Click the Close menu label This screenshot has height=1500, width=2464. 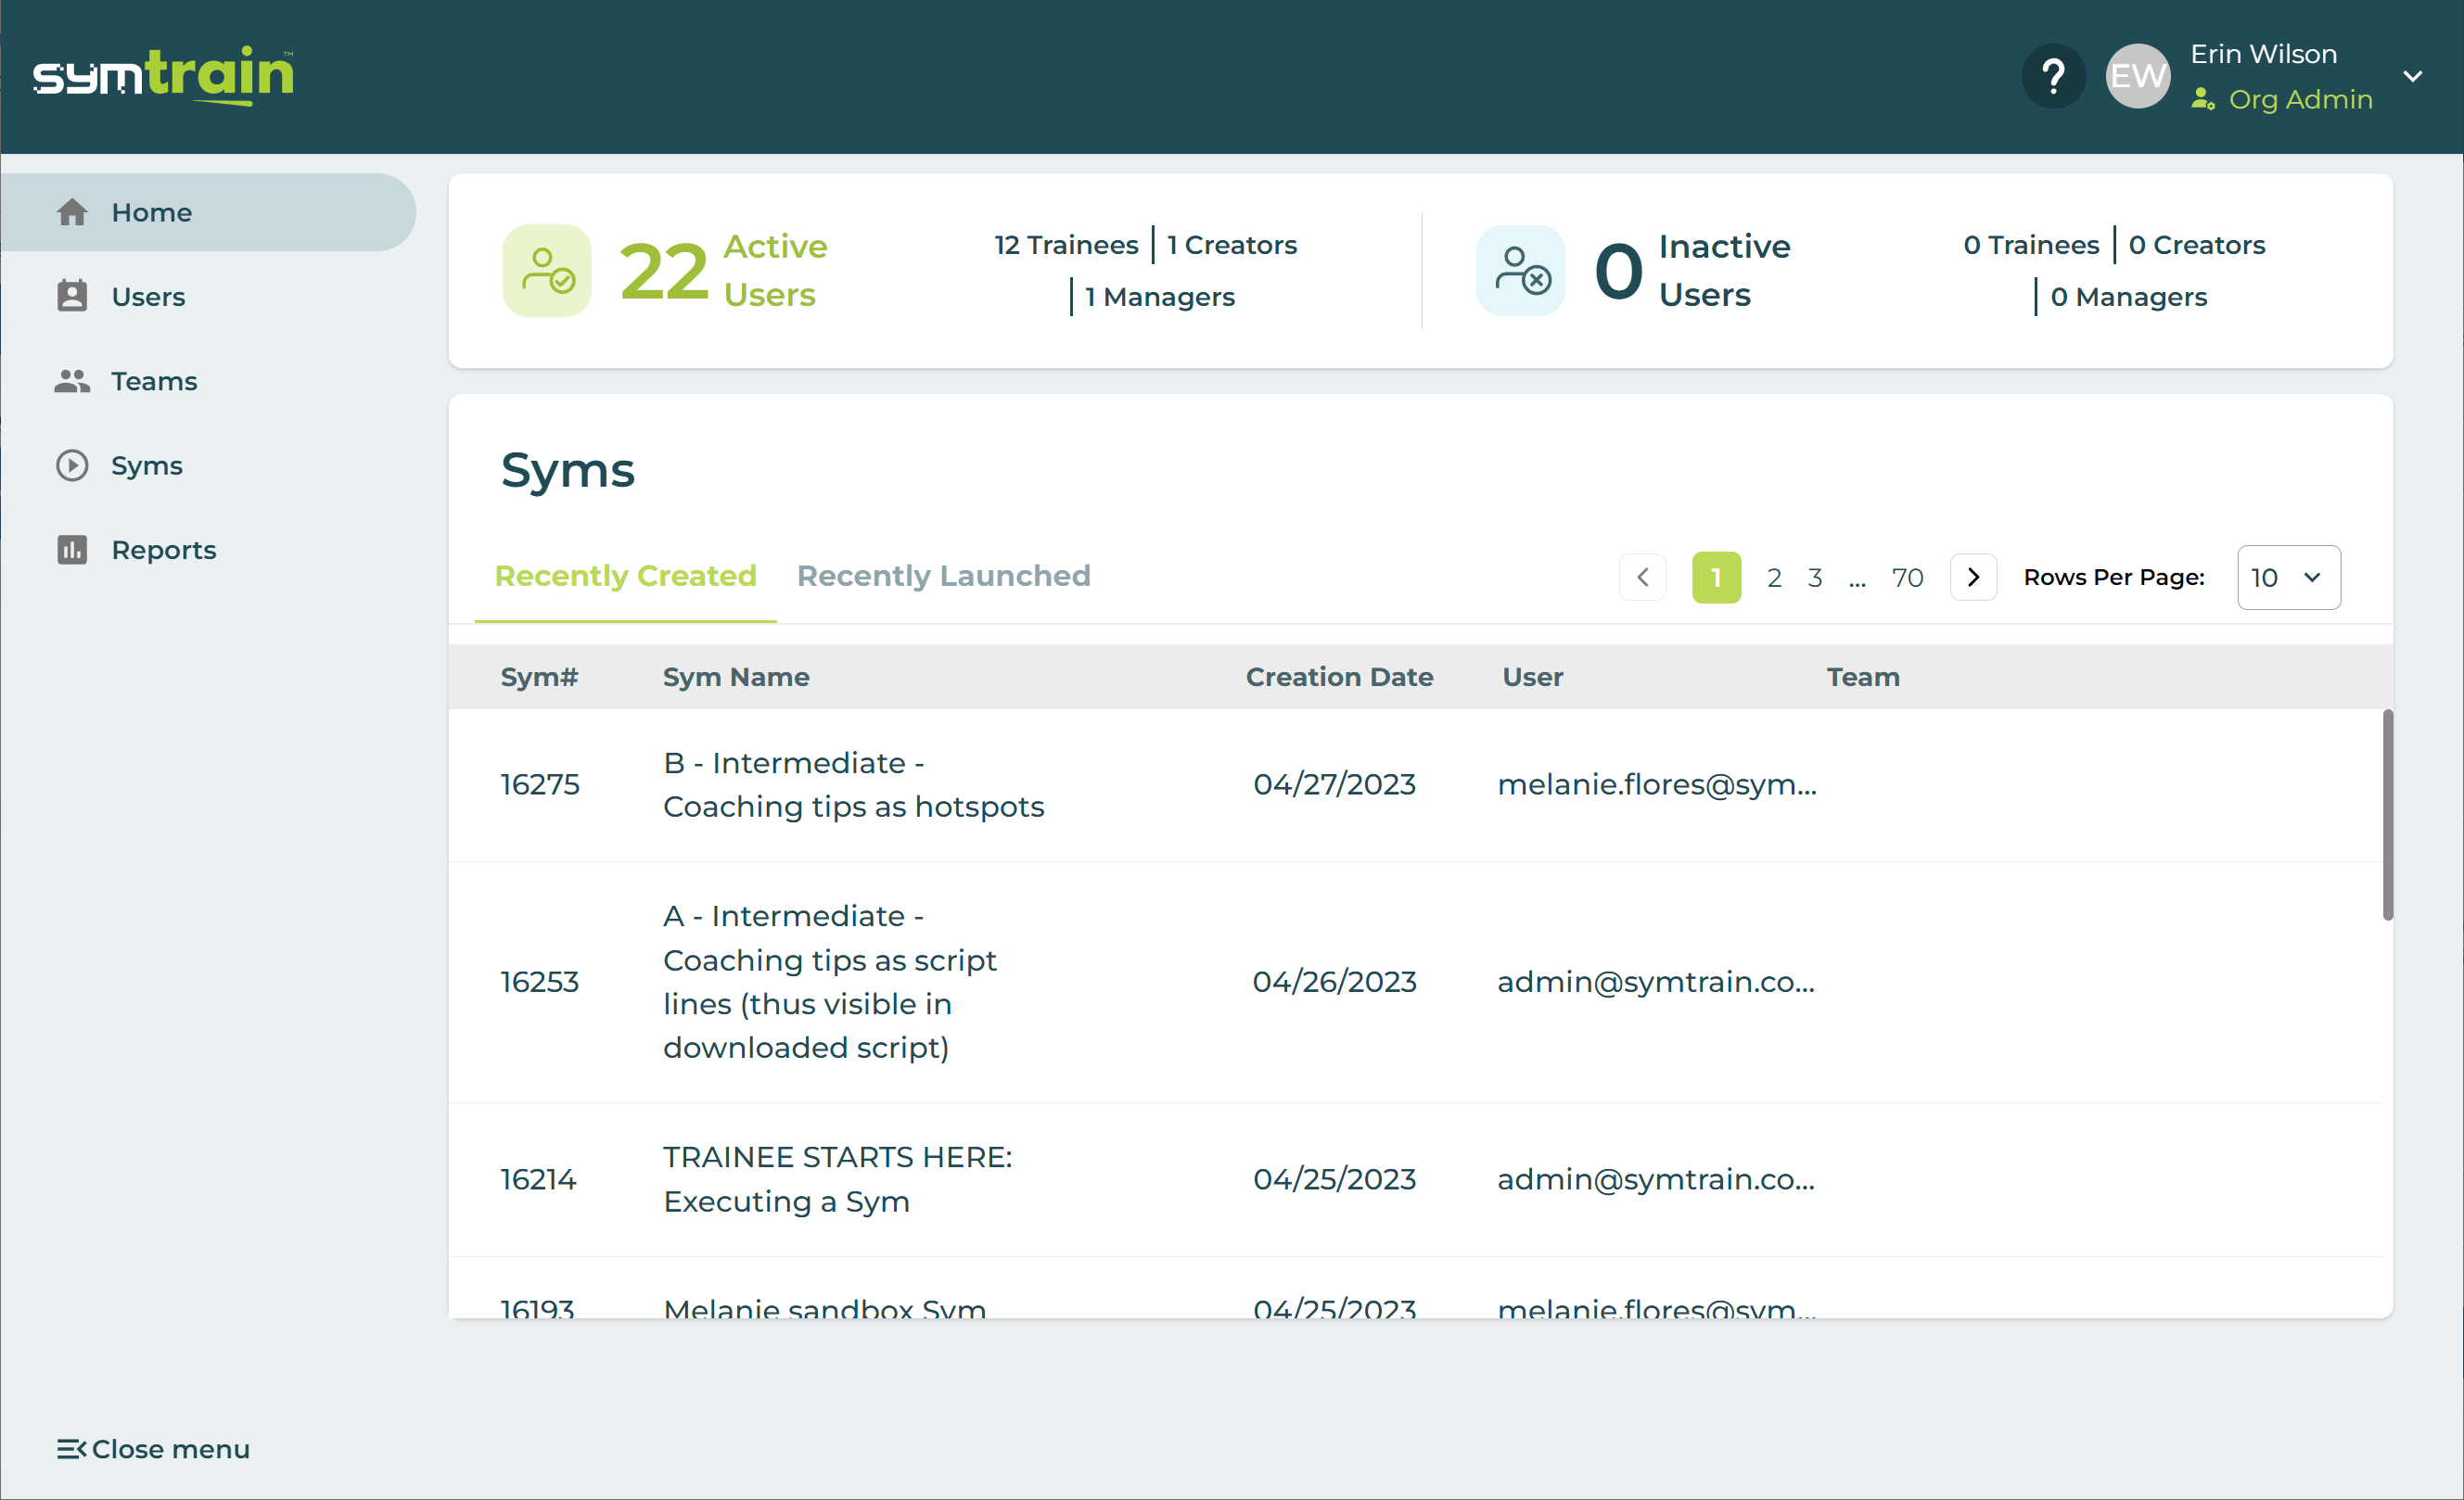pyautogui.click(x=171, y=1449)
